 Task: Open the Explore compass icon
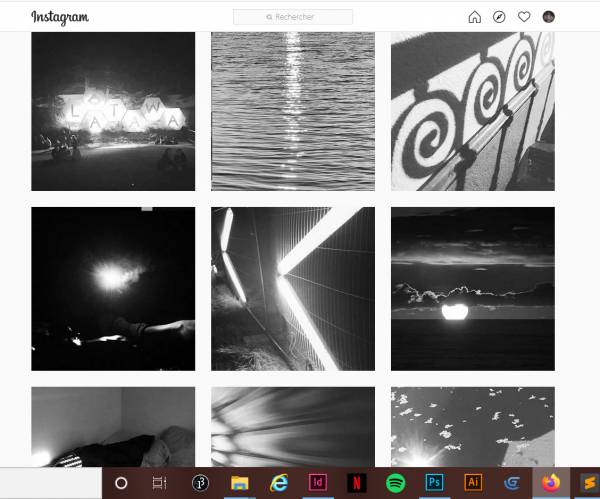point(499,17)
